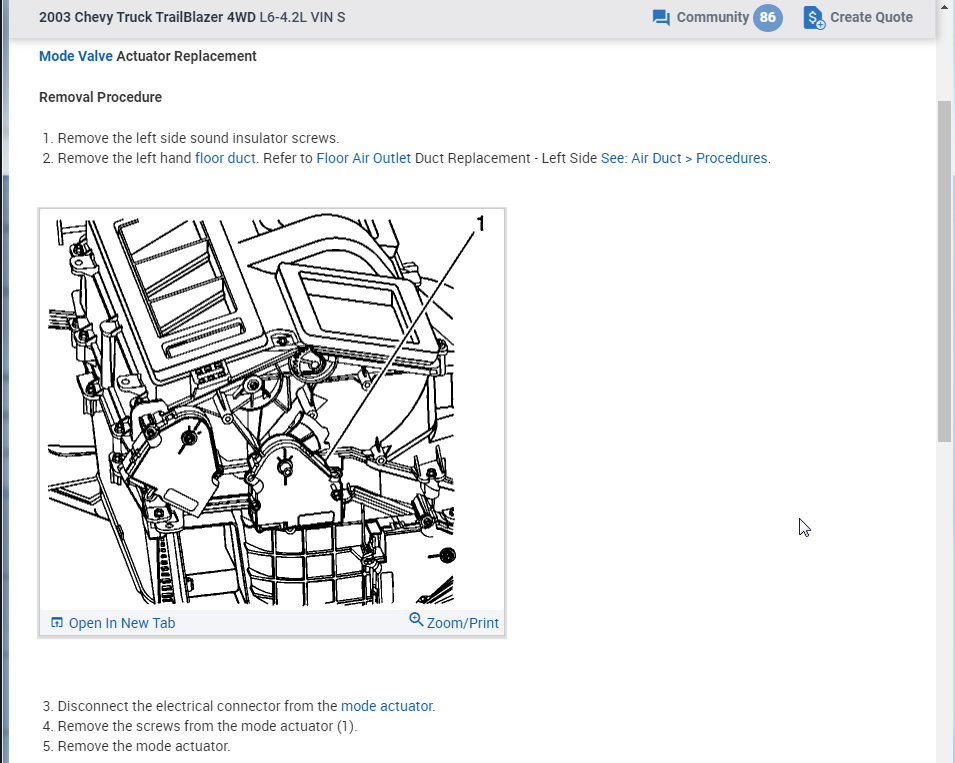Viewport: 955px width, 763px height.
Task: Click step 1 'Remove the left side sound insulator screws'
Action: (x=198, y=138)
